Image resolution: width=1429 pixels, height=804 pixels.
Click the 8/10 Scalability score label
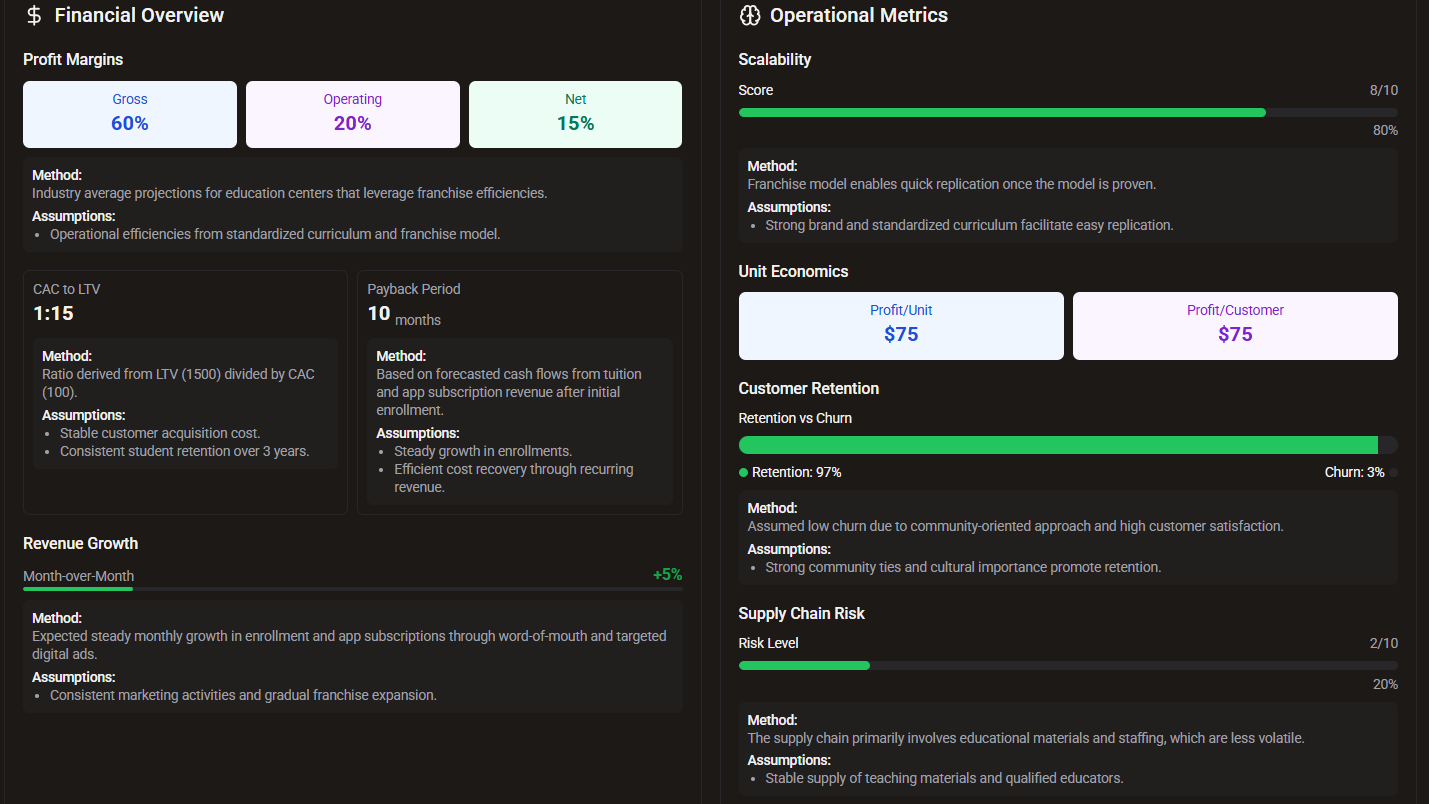(x=1383, y=89)
